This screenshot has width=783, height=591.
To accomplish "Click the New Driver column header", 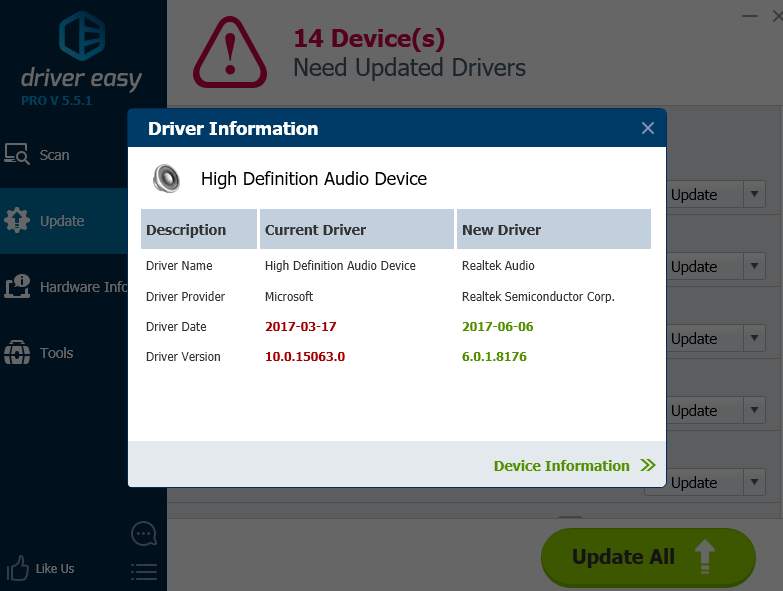I will (554, 229).
